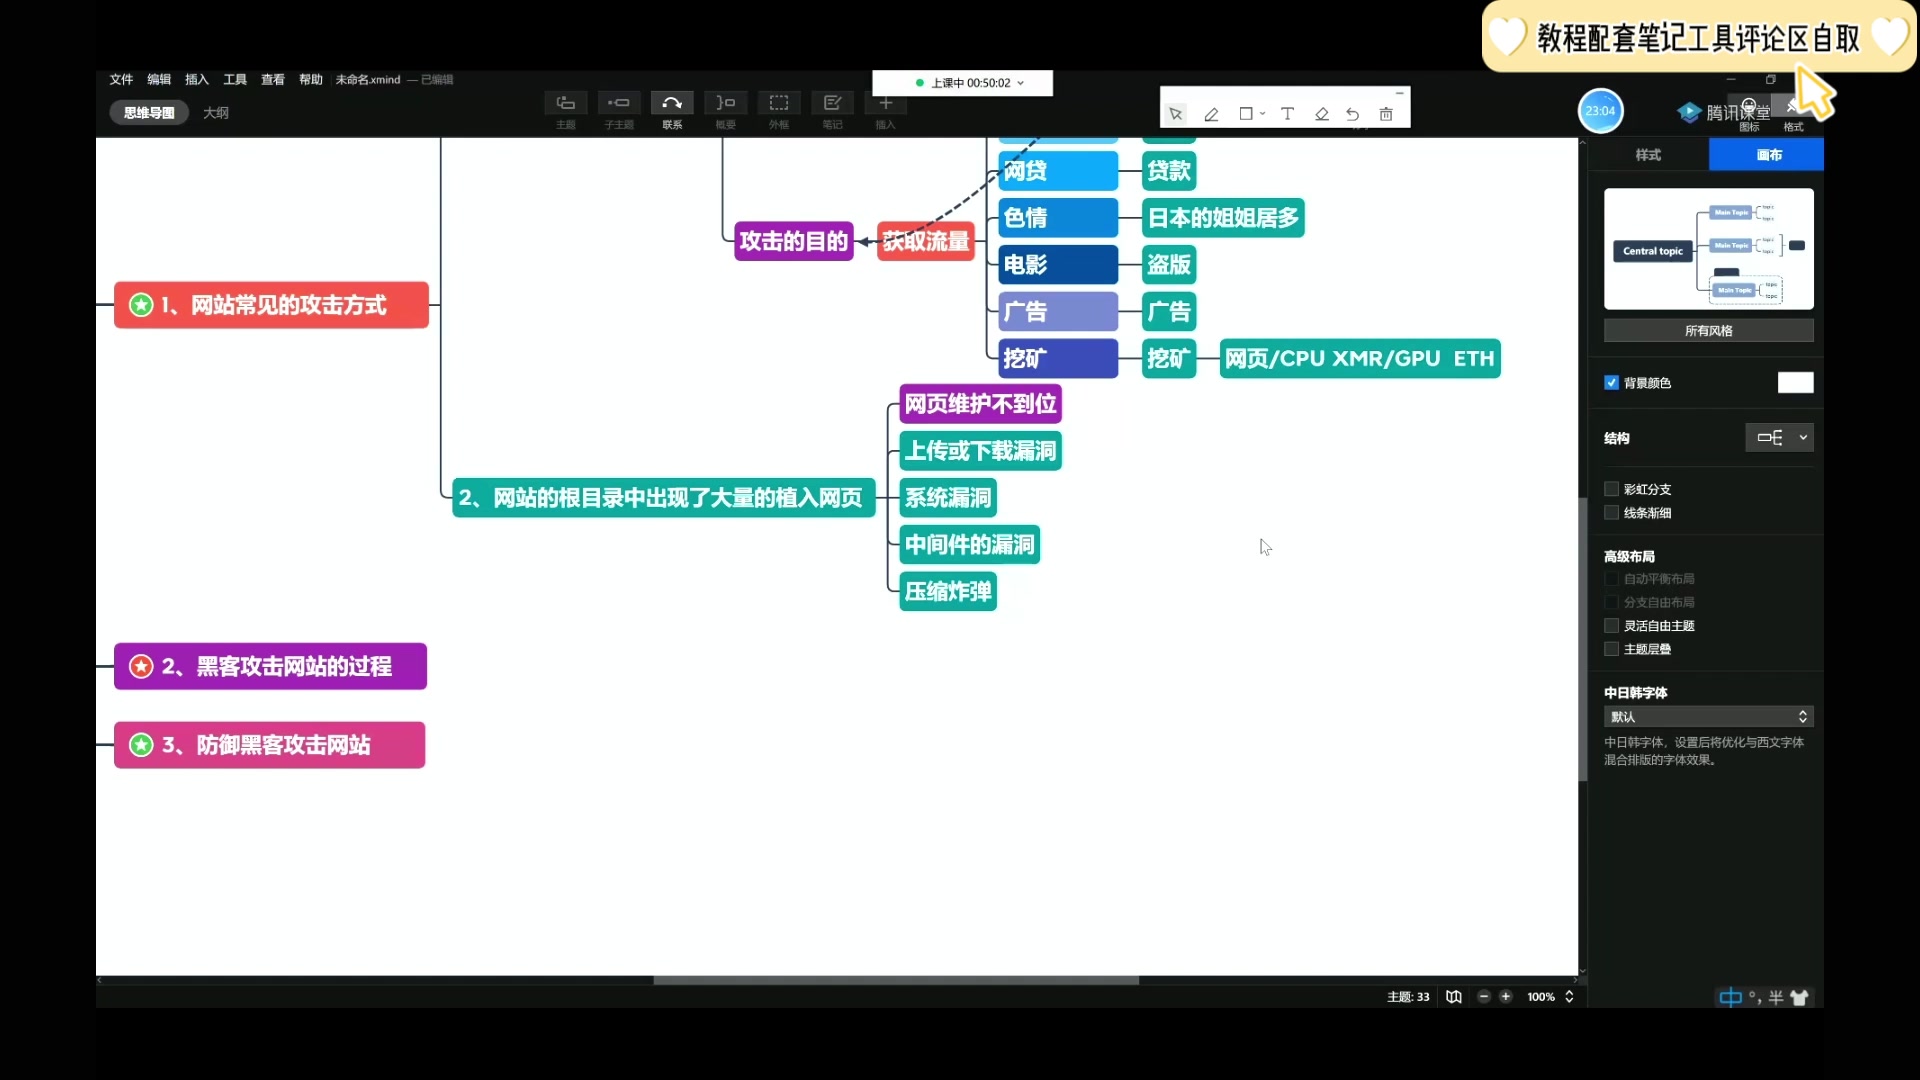
Task: Click the 所有风格 button
Action: click(x=1708, y=331)
